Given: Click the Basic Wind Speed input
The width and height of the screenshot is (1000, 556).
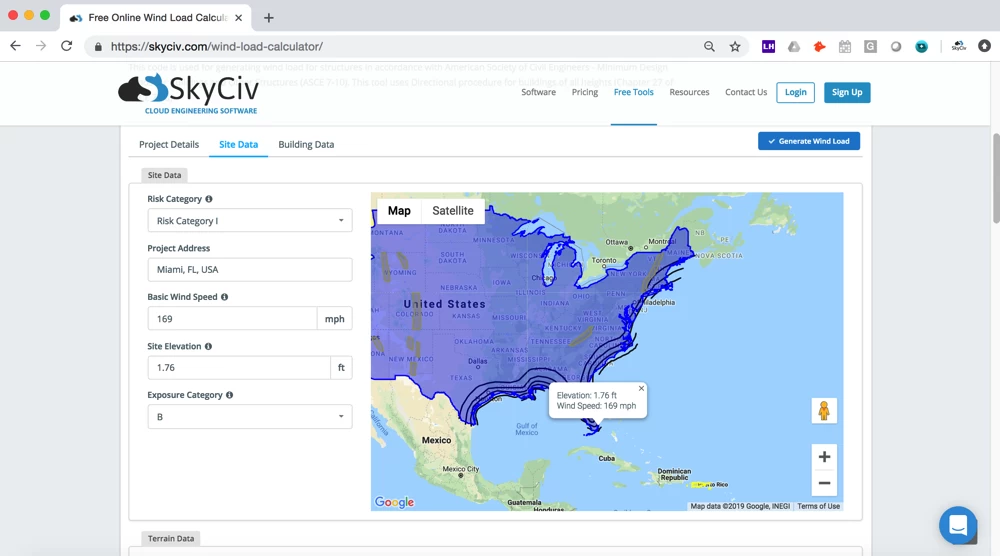Looking at the screenshot, I should (x=232, y=319).
